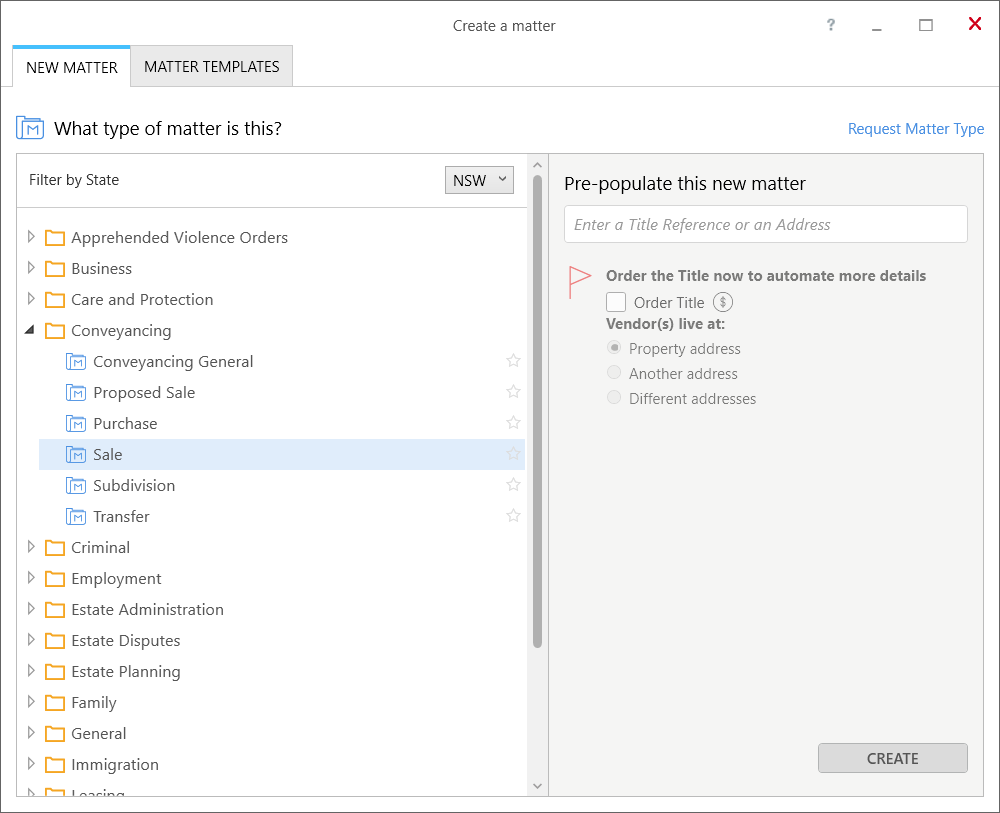Open the Request Matter Type link
Image resolution: width=1000 pixels, height=813 pixels.
pos(915,129)
